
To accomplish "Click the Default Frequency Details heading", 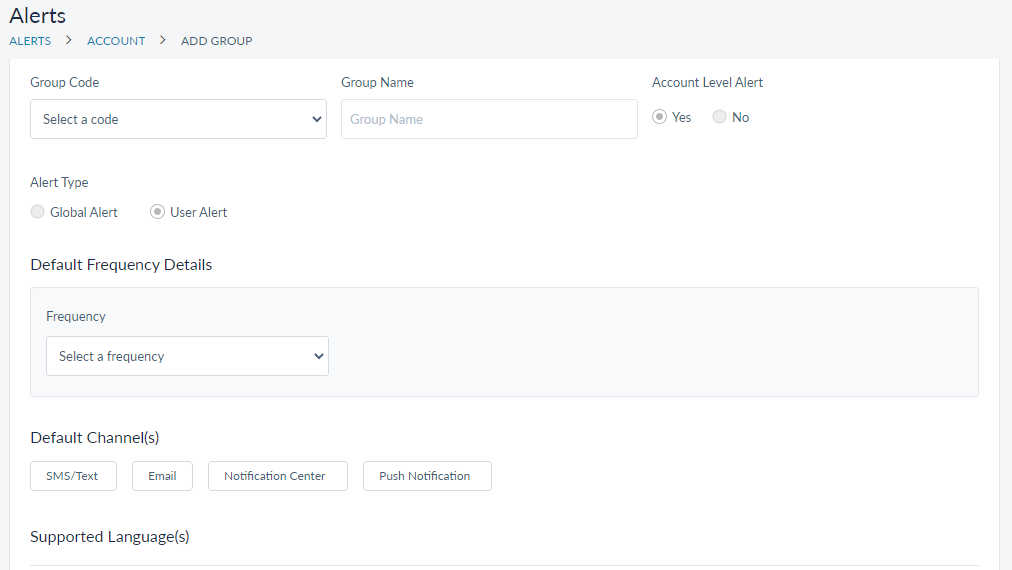I will click(x=121, y=265).
